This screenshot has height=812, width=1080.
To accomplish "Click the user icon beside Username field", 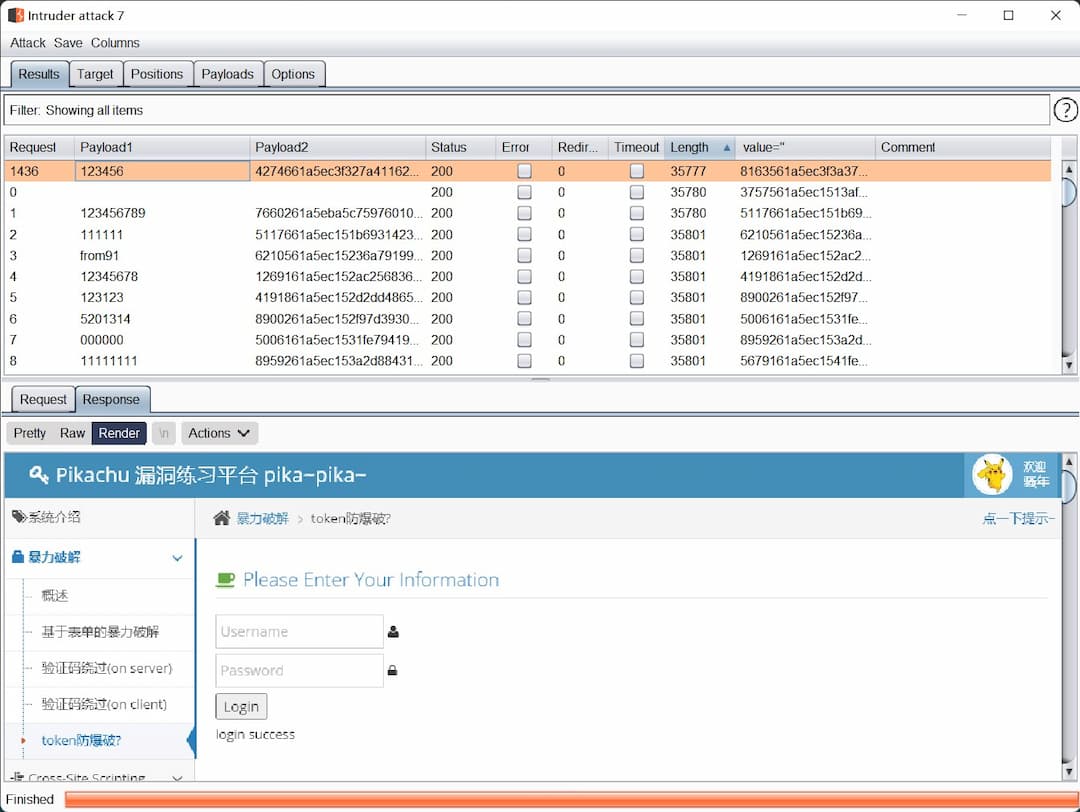I will coord(393,632).
